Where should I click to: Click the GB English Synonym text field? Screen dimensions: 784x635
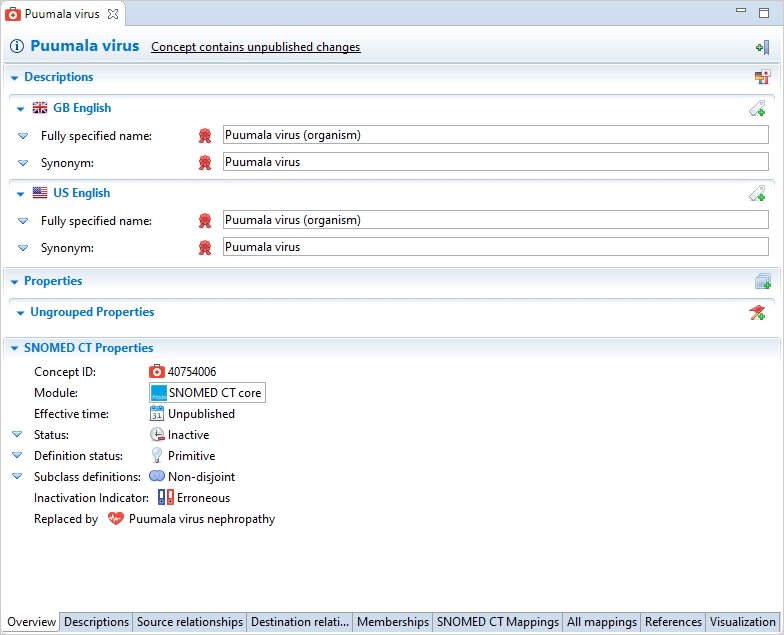coord(495,162)
